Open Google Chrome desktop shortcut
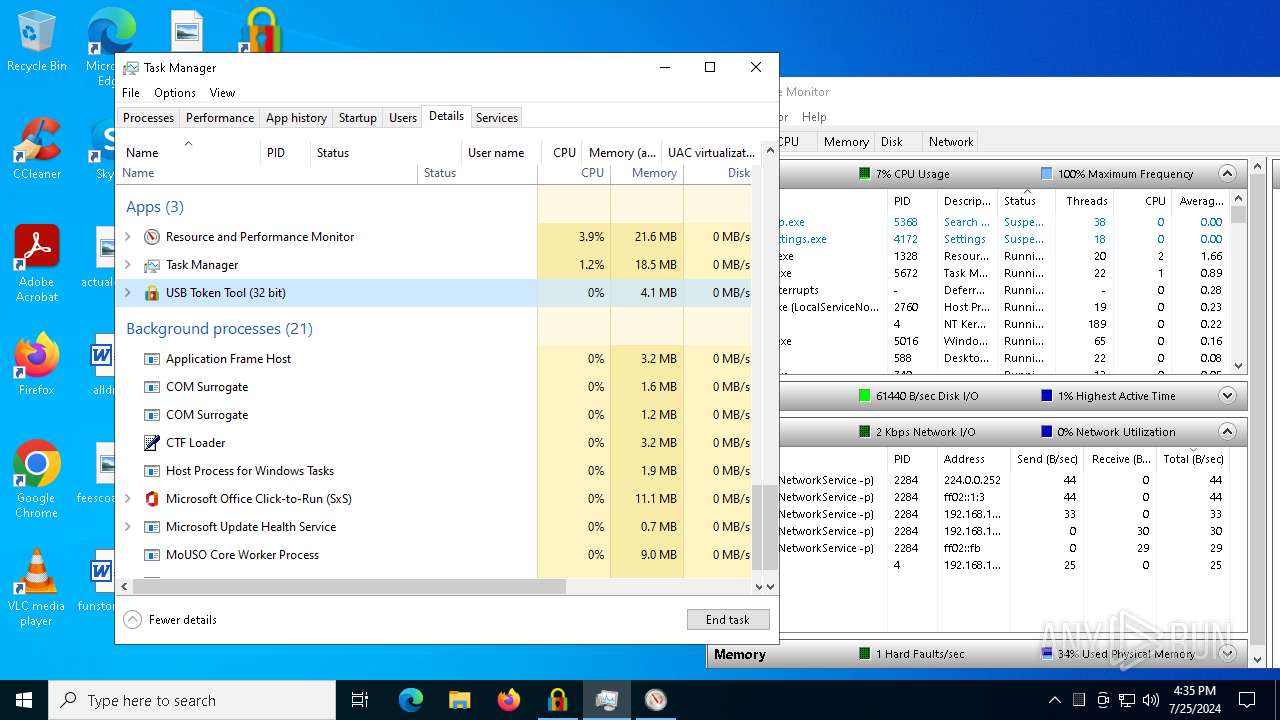Screen dimensions: 1280x720 click(x=37, y=479)
